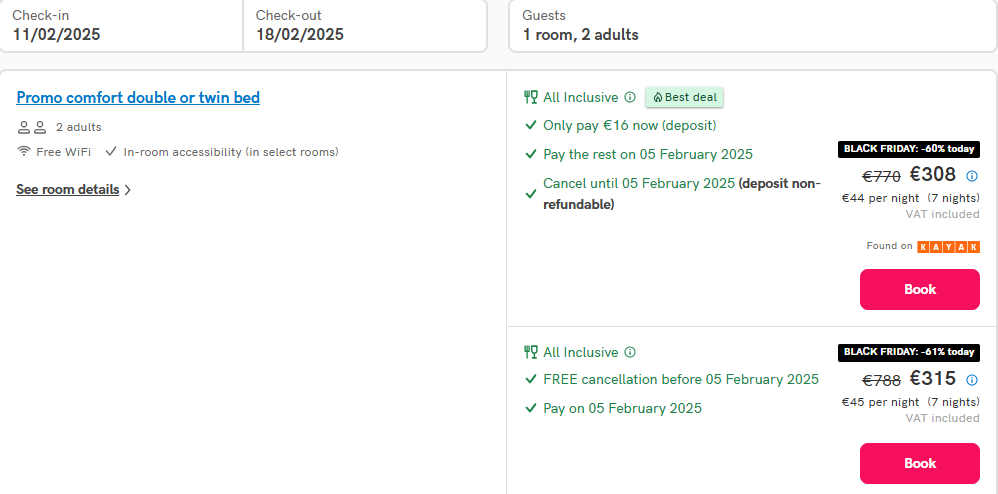The height and width of the screenshot is (494, 998).
Task: Click the BLACK FRIDAY -61% today badge
Action: (909, 352)
